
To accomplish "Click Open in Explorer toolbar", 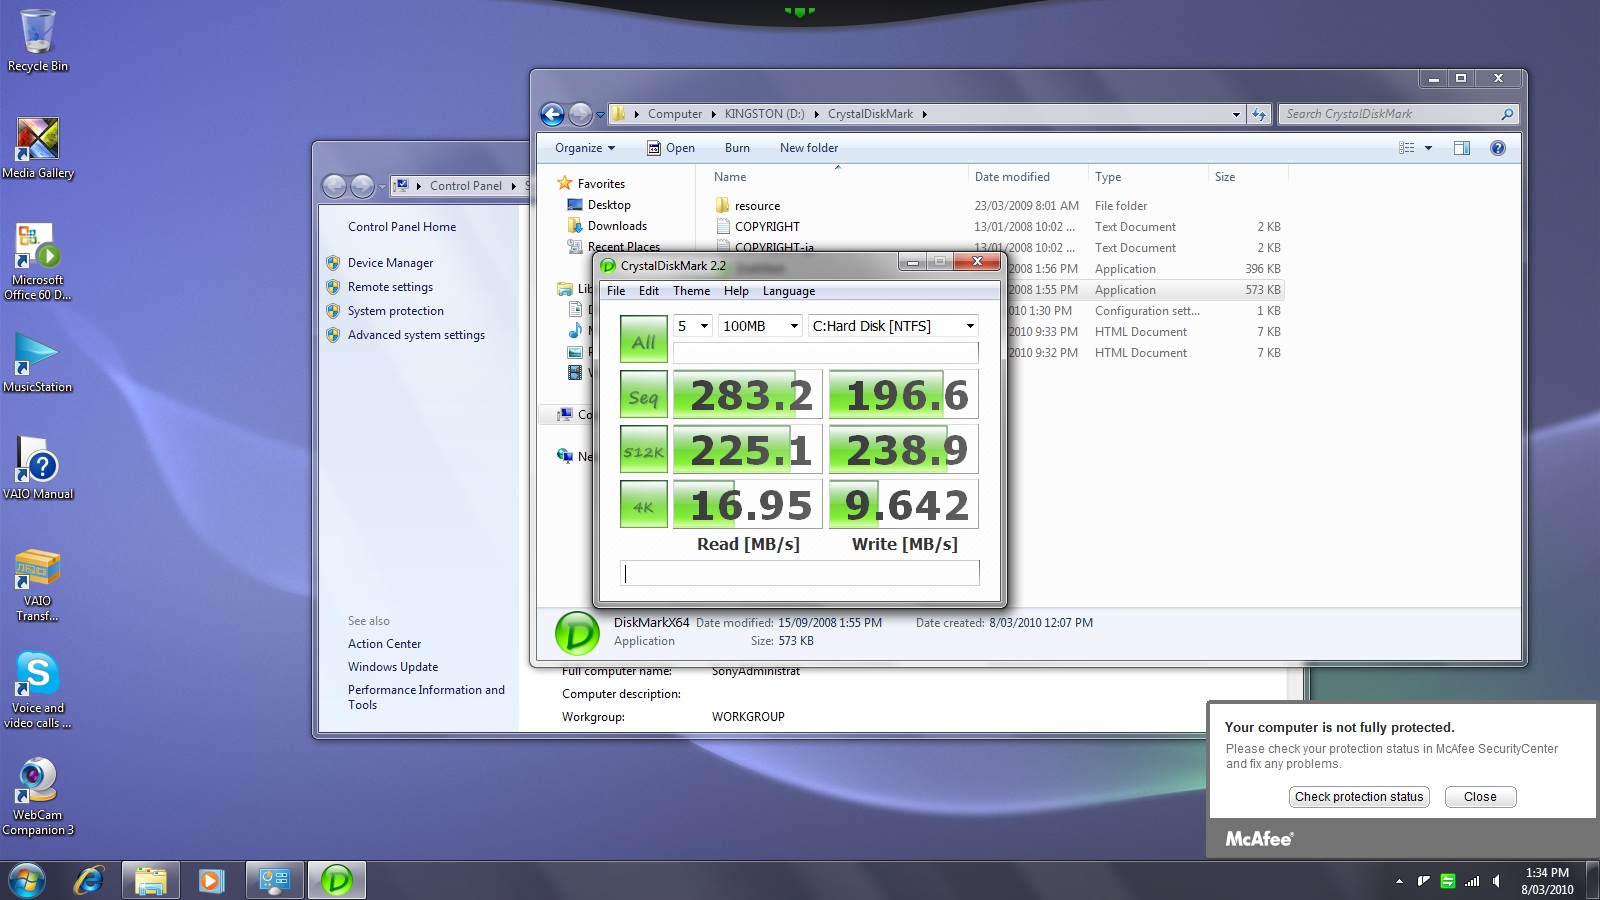I will click(x=670, y=148).
